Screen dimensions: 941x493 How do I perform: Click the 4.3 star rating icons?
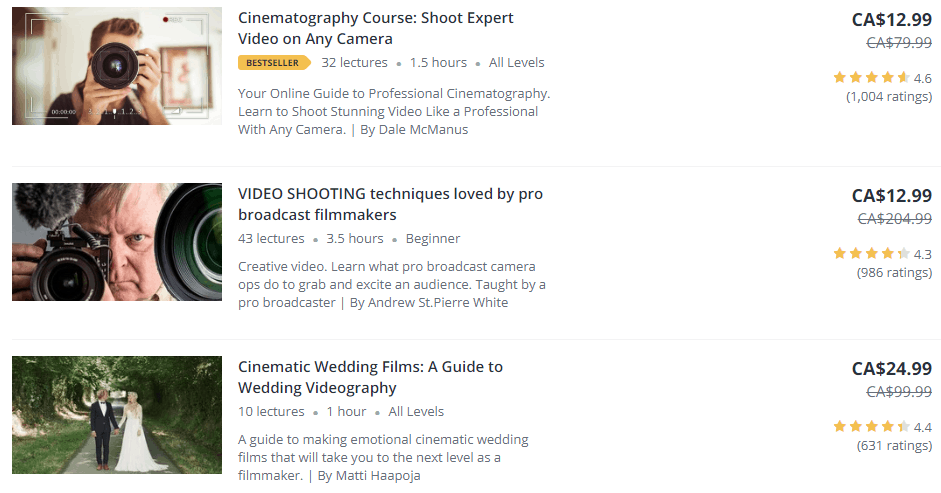point(871,253)
